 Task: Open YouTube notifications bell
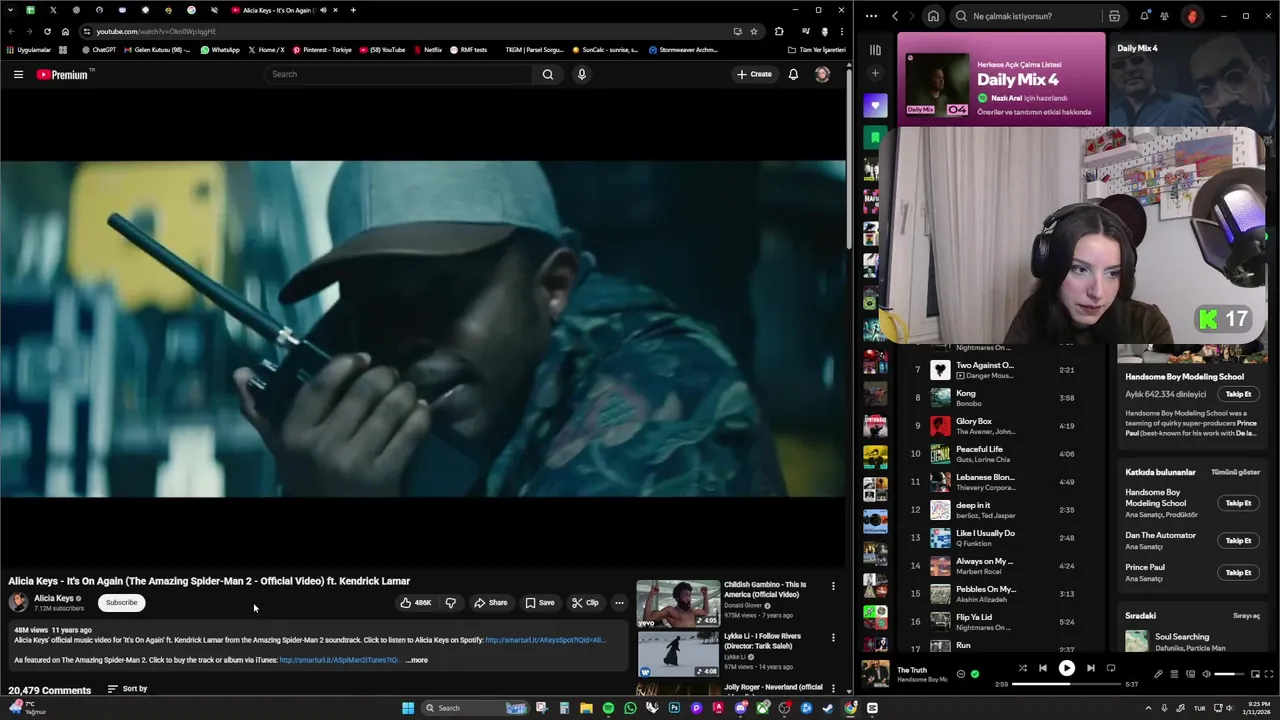(x=793, y=74)
